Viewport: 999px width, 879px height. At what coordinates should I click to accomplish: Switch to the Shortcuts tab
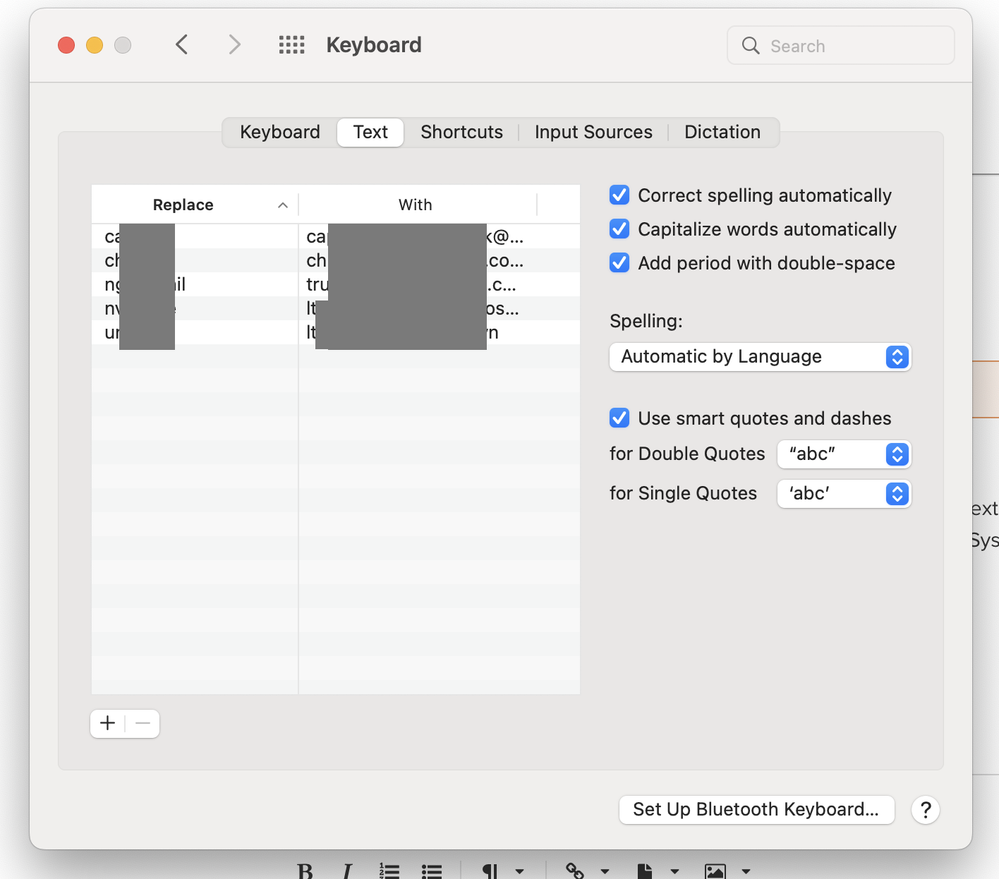point(461,132)
